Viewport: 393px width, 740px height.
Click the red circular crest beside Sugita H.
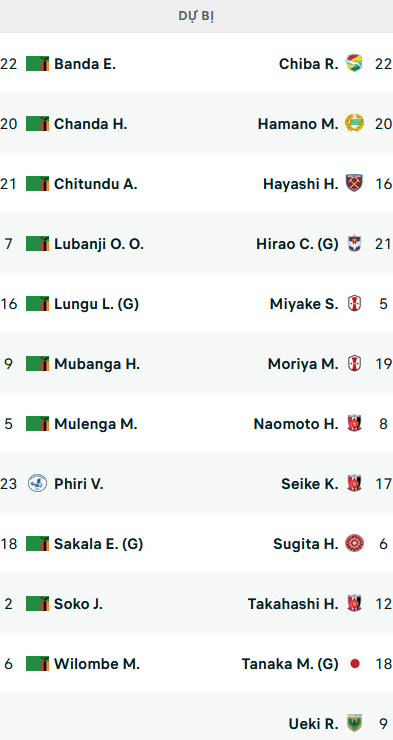(354, 544)
